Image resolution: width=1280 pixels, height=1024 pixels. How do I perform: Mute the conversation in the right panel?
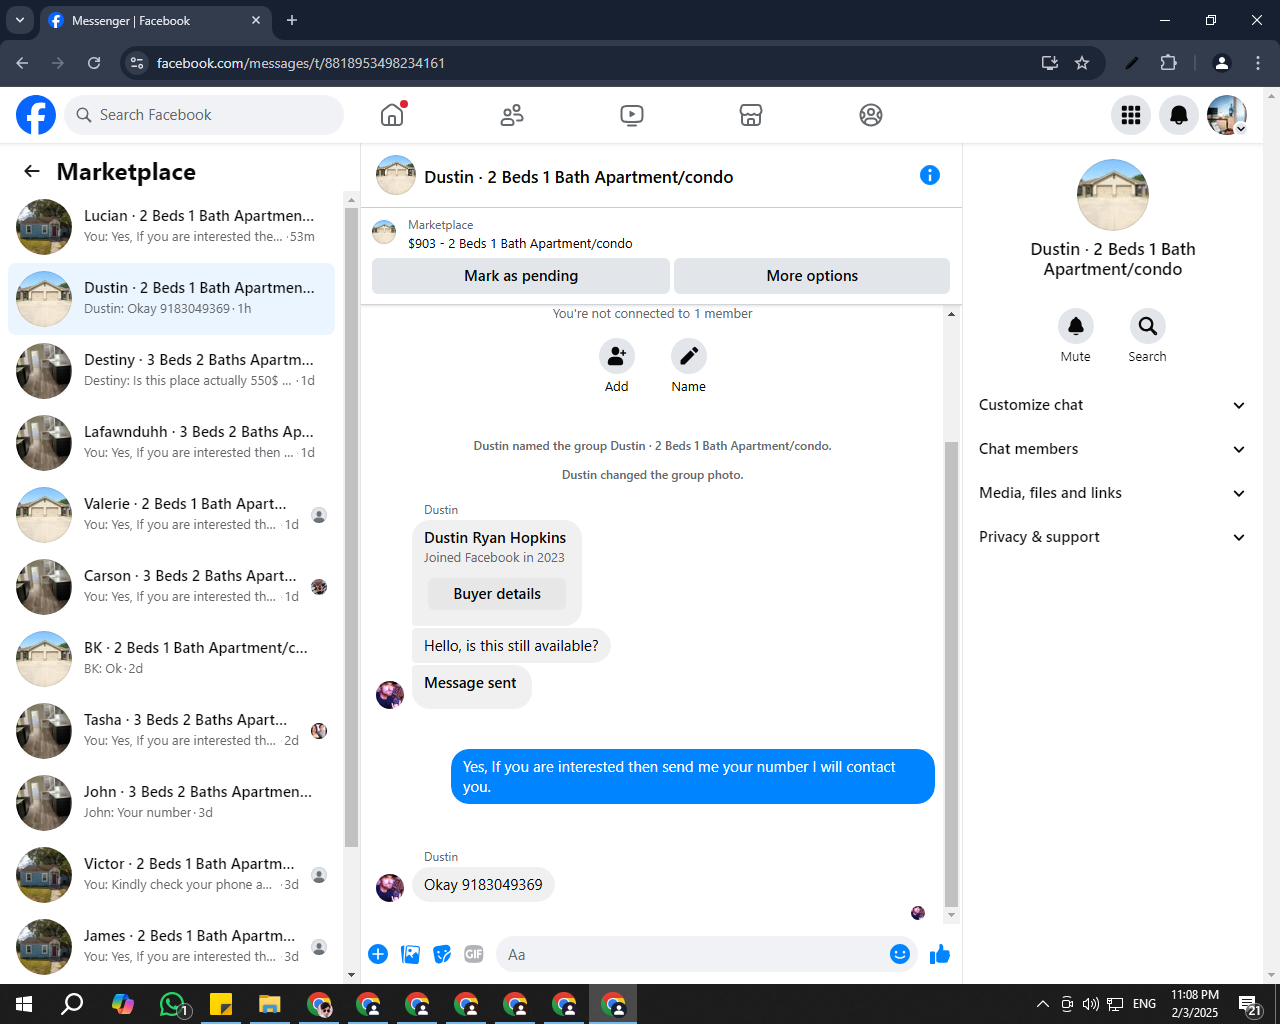(1076, 326)
